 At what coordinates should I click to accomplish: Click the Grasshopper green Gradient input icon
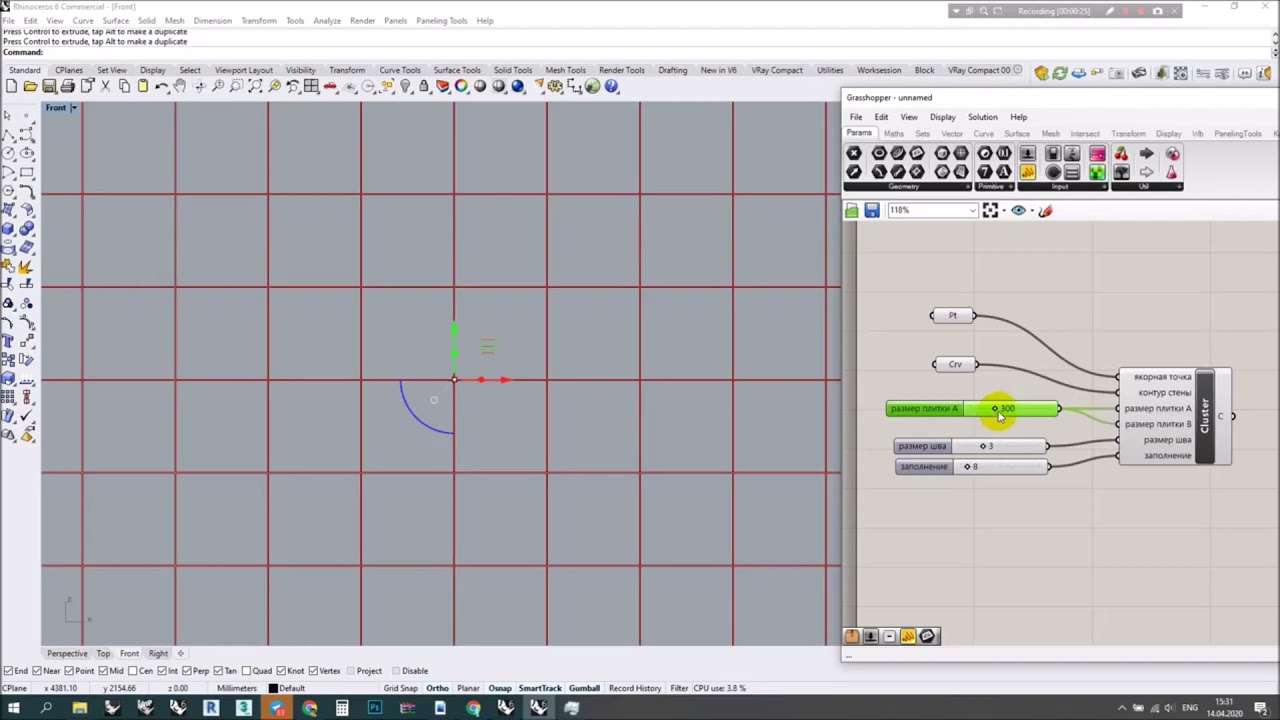click(x=1097, y=172)
